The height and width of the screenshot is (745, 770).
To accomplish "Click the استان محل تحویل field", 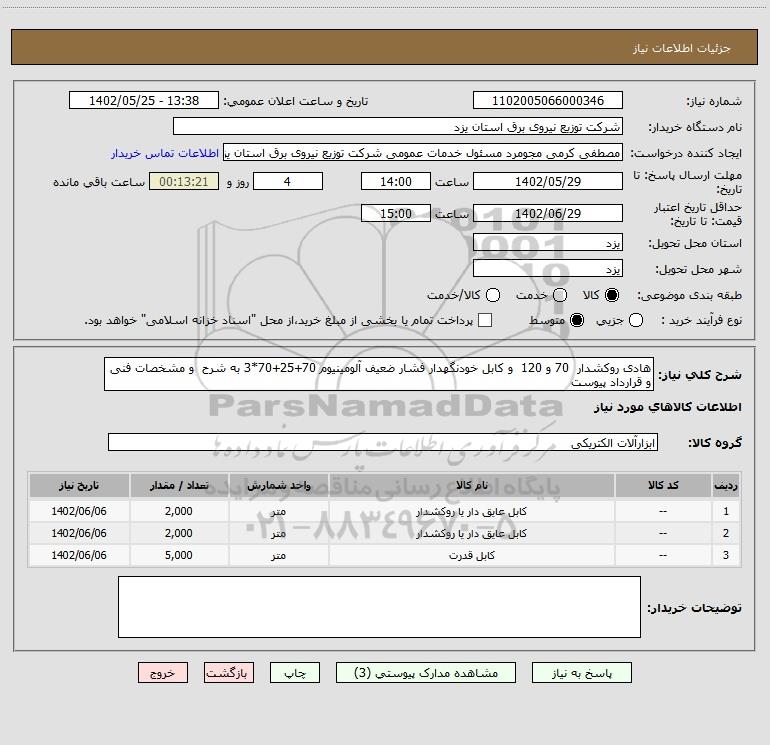I will (x=548, y=243).
